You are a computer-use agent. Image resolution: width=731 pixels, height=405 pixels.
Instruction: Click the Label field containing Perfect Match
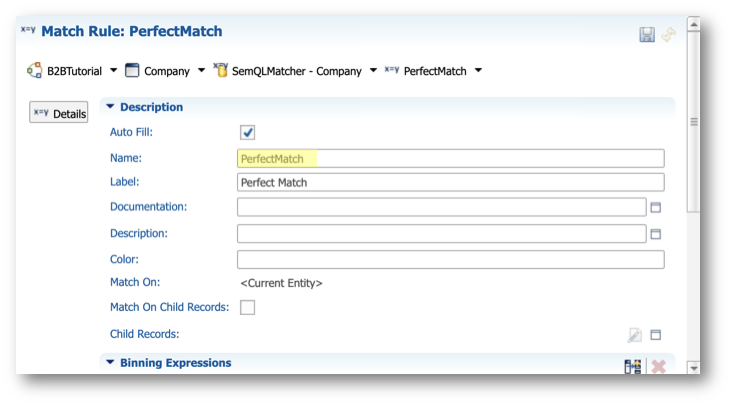[x=450, y=182]
